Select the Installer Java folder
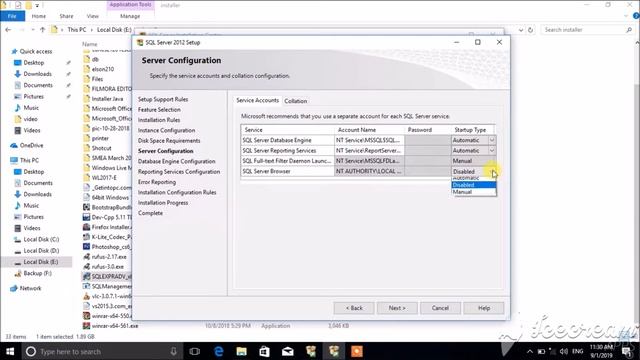 click(x=107, y=99)
